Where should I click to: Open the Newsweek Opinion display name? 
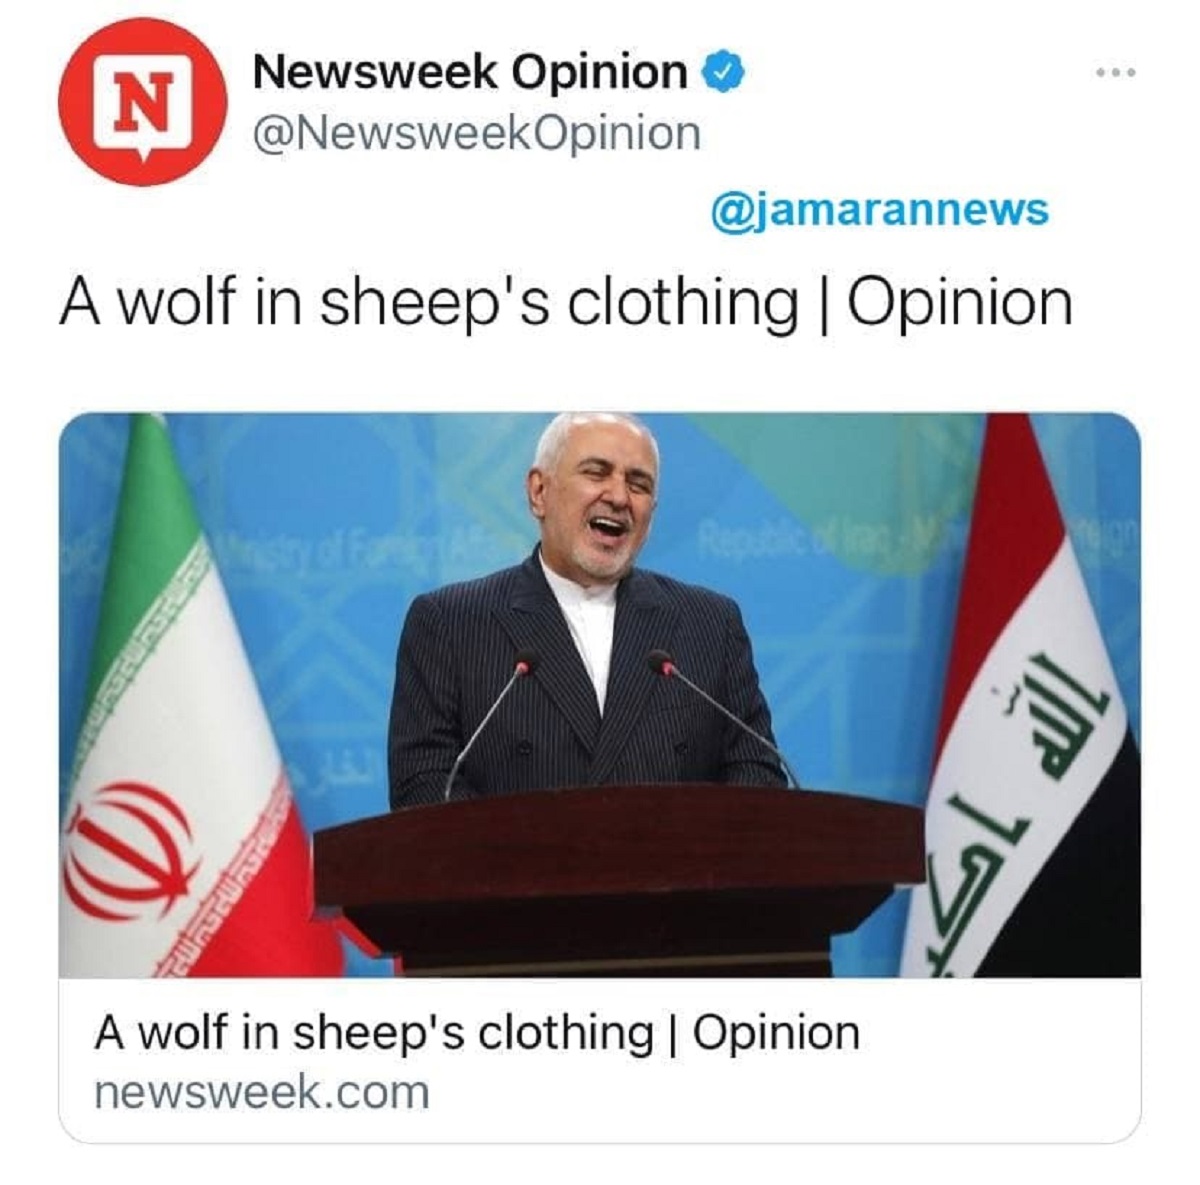[x=469, y=72]
